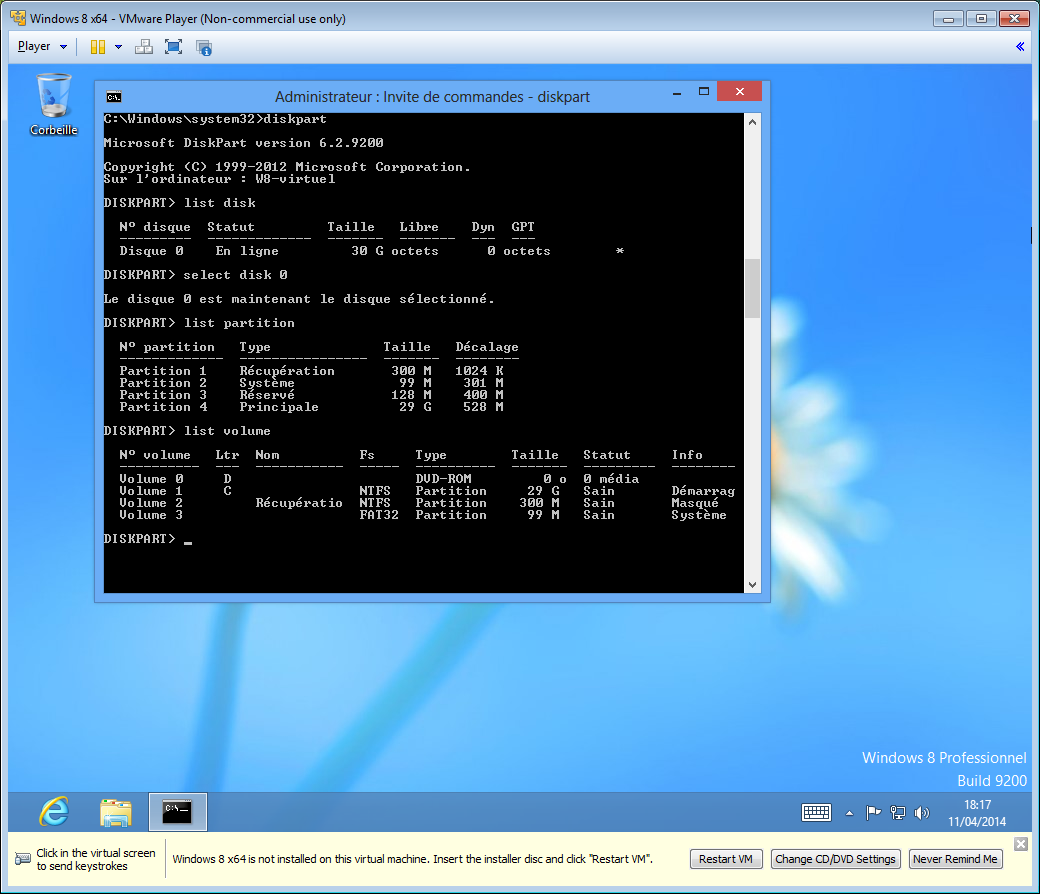Image resolution: width=1040 pixels, height=894 pixels.
Task: Click Change CD/DVD Settings button
Action: [x=835, y=859]
